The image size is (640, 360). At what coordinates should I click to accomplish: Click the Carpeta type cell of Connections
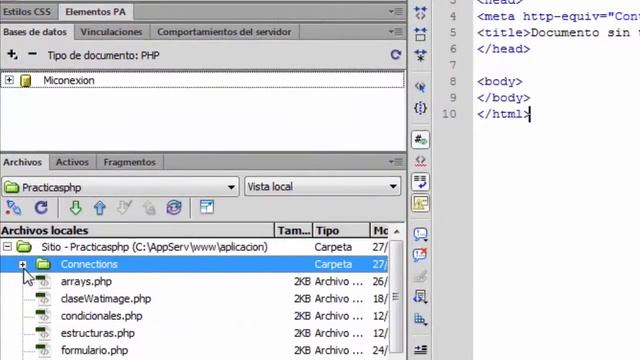pyautogui.click(x=333, y=264)
